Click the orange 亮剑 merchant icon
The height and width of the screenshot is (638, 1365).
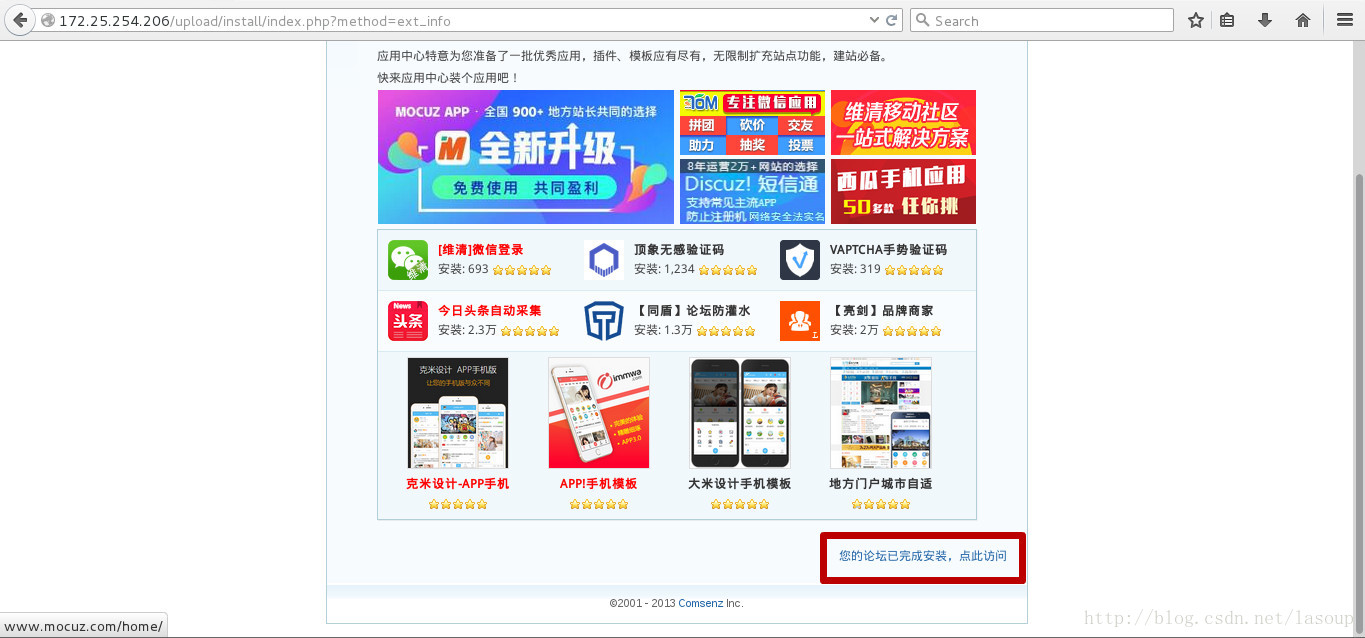click(800, 321)
